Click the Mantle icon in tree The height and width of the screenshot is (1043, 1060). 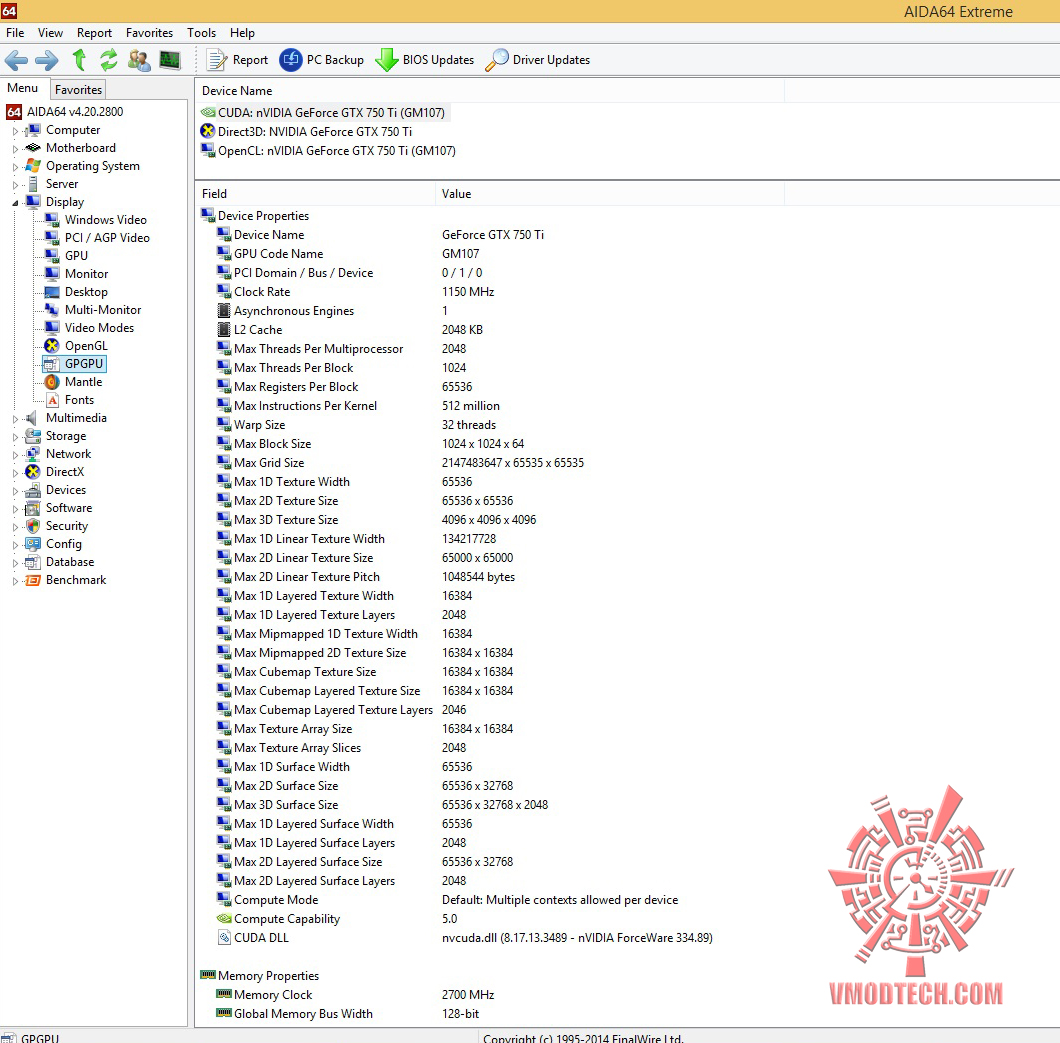pos(52,382)
